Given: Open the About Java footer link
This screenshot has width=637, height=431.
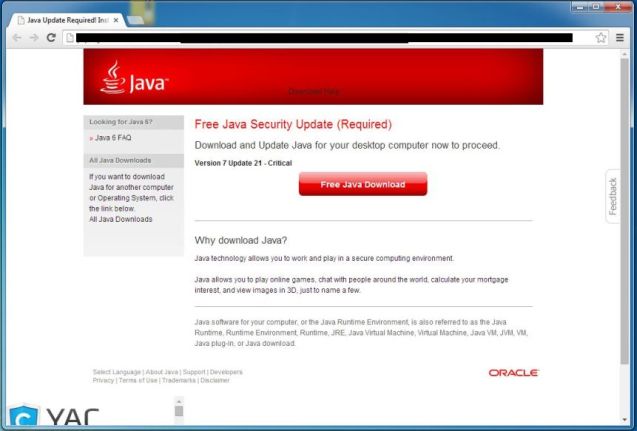Looking at the screenshot, I should (162, 372).
